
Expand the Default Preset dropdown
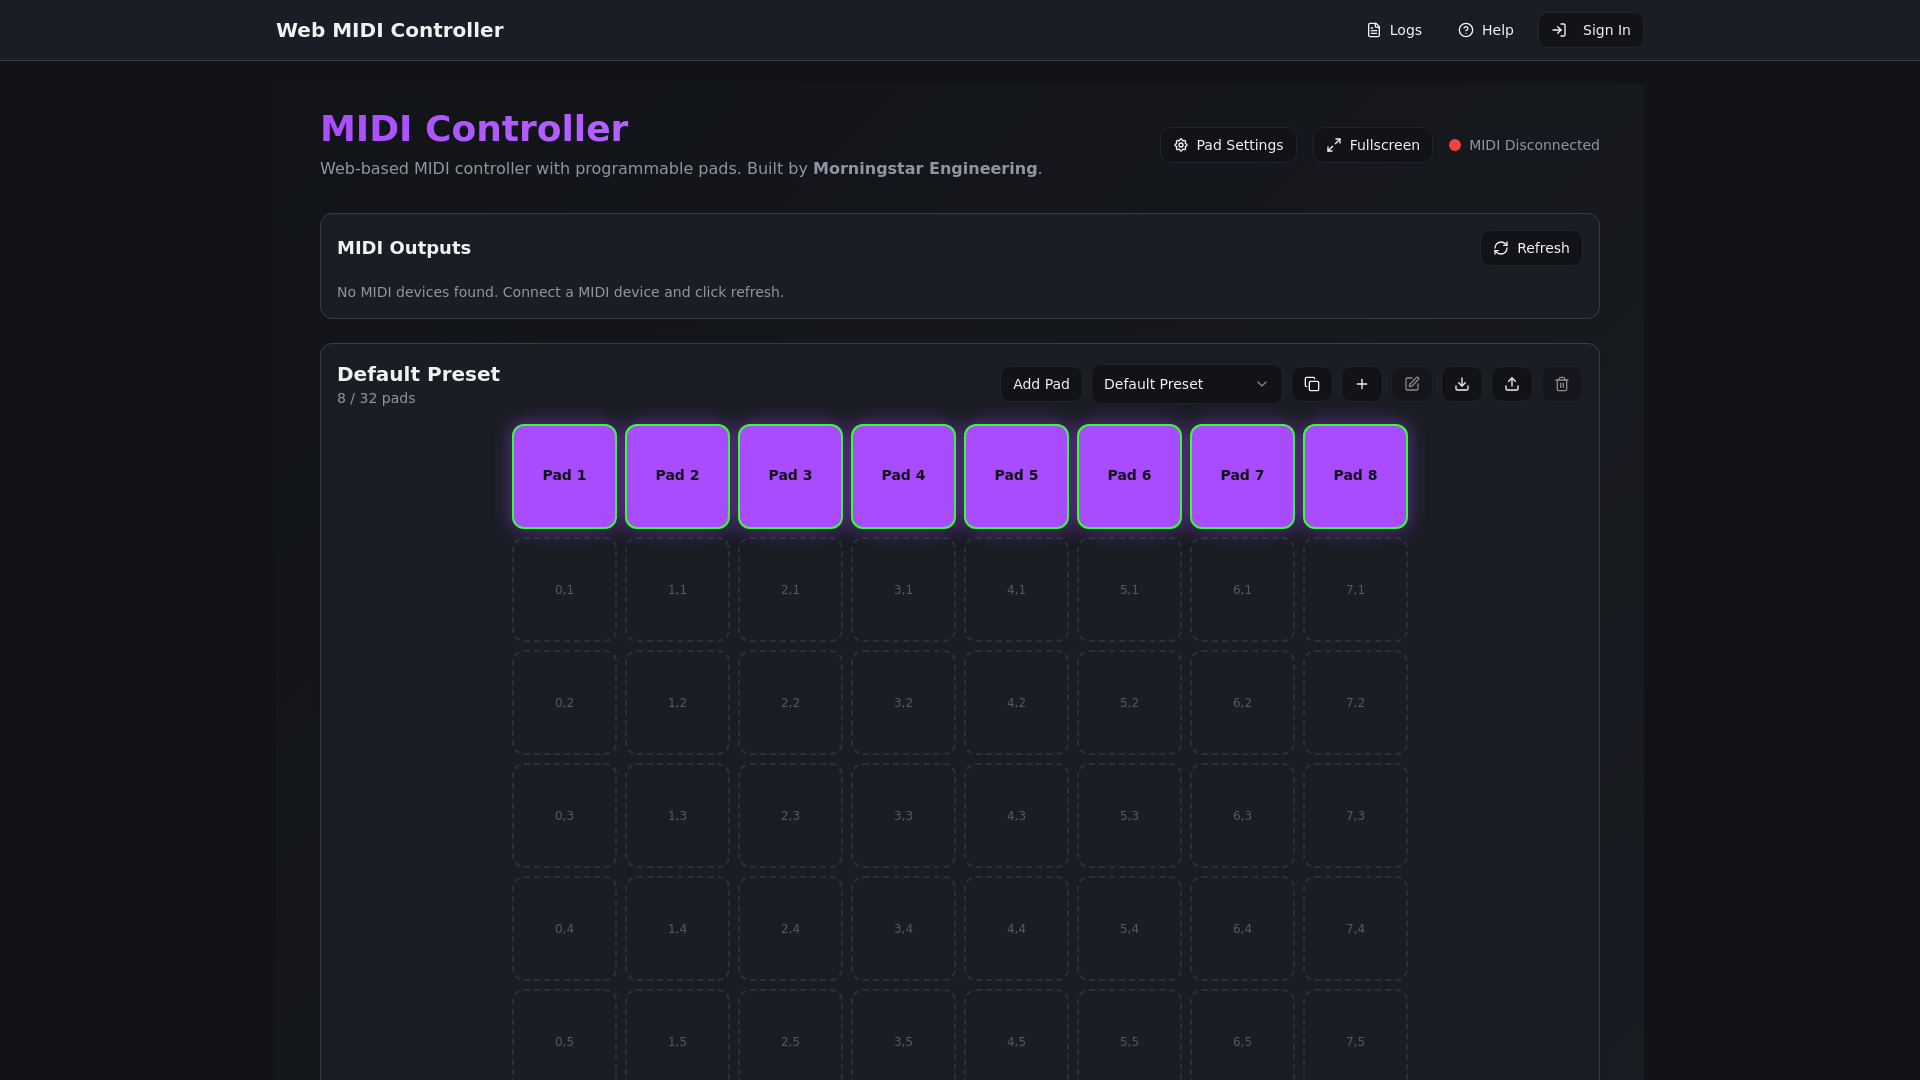1186,384
